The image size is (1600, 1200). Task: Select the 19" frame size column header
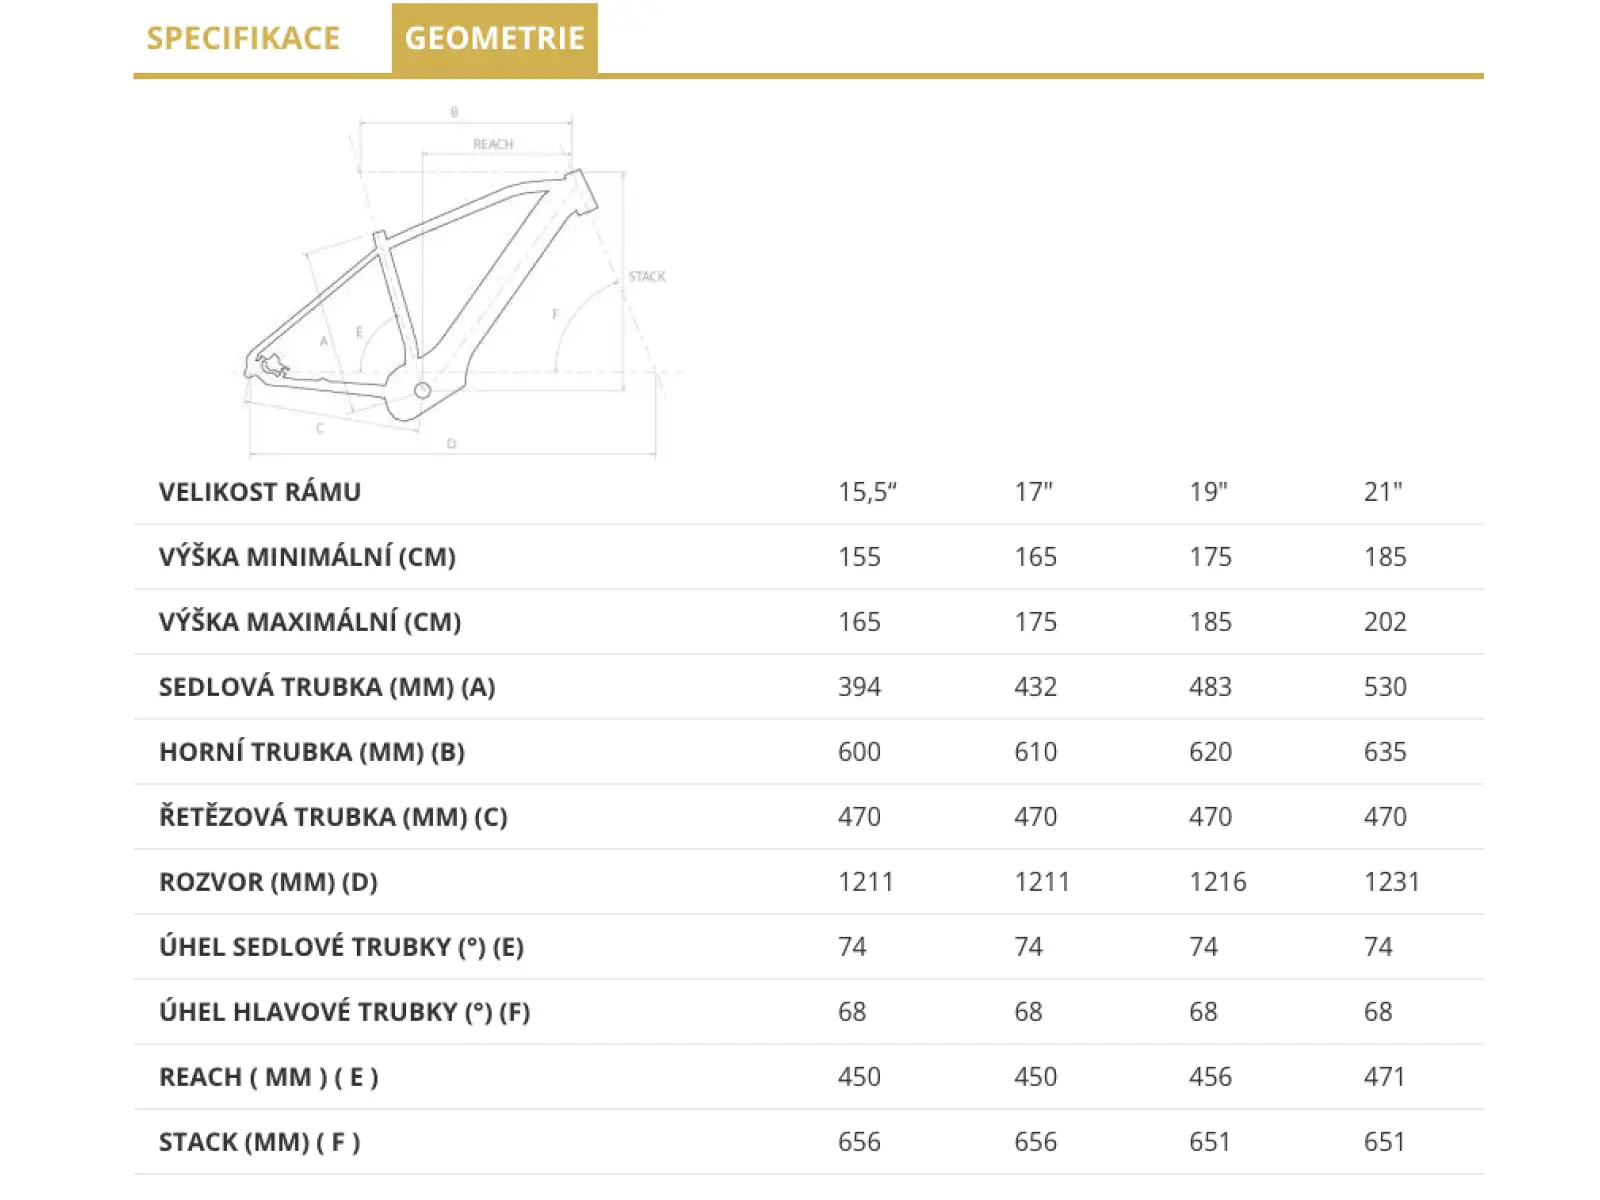coord(1208,492)
